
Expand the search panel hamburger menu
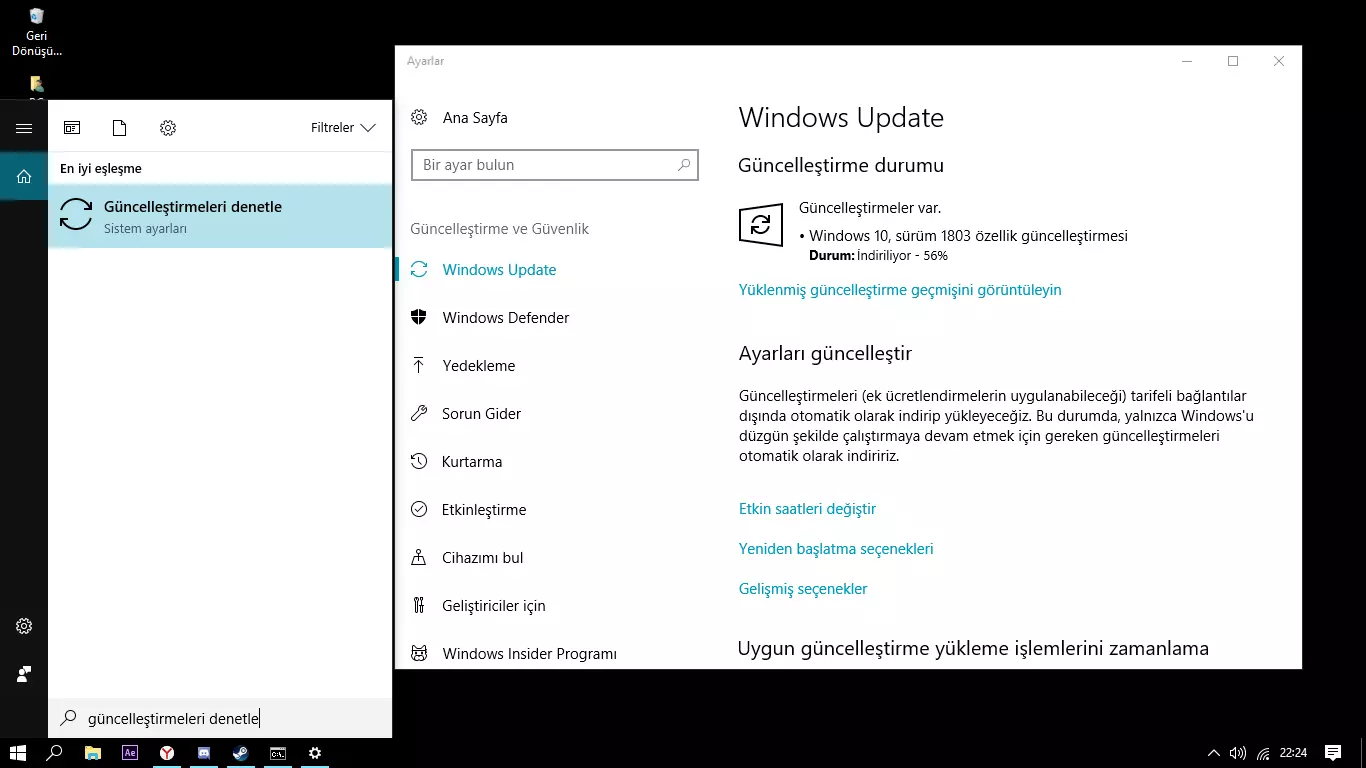pos(24,128)
